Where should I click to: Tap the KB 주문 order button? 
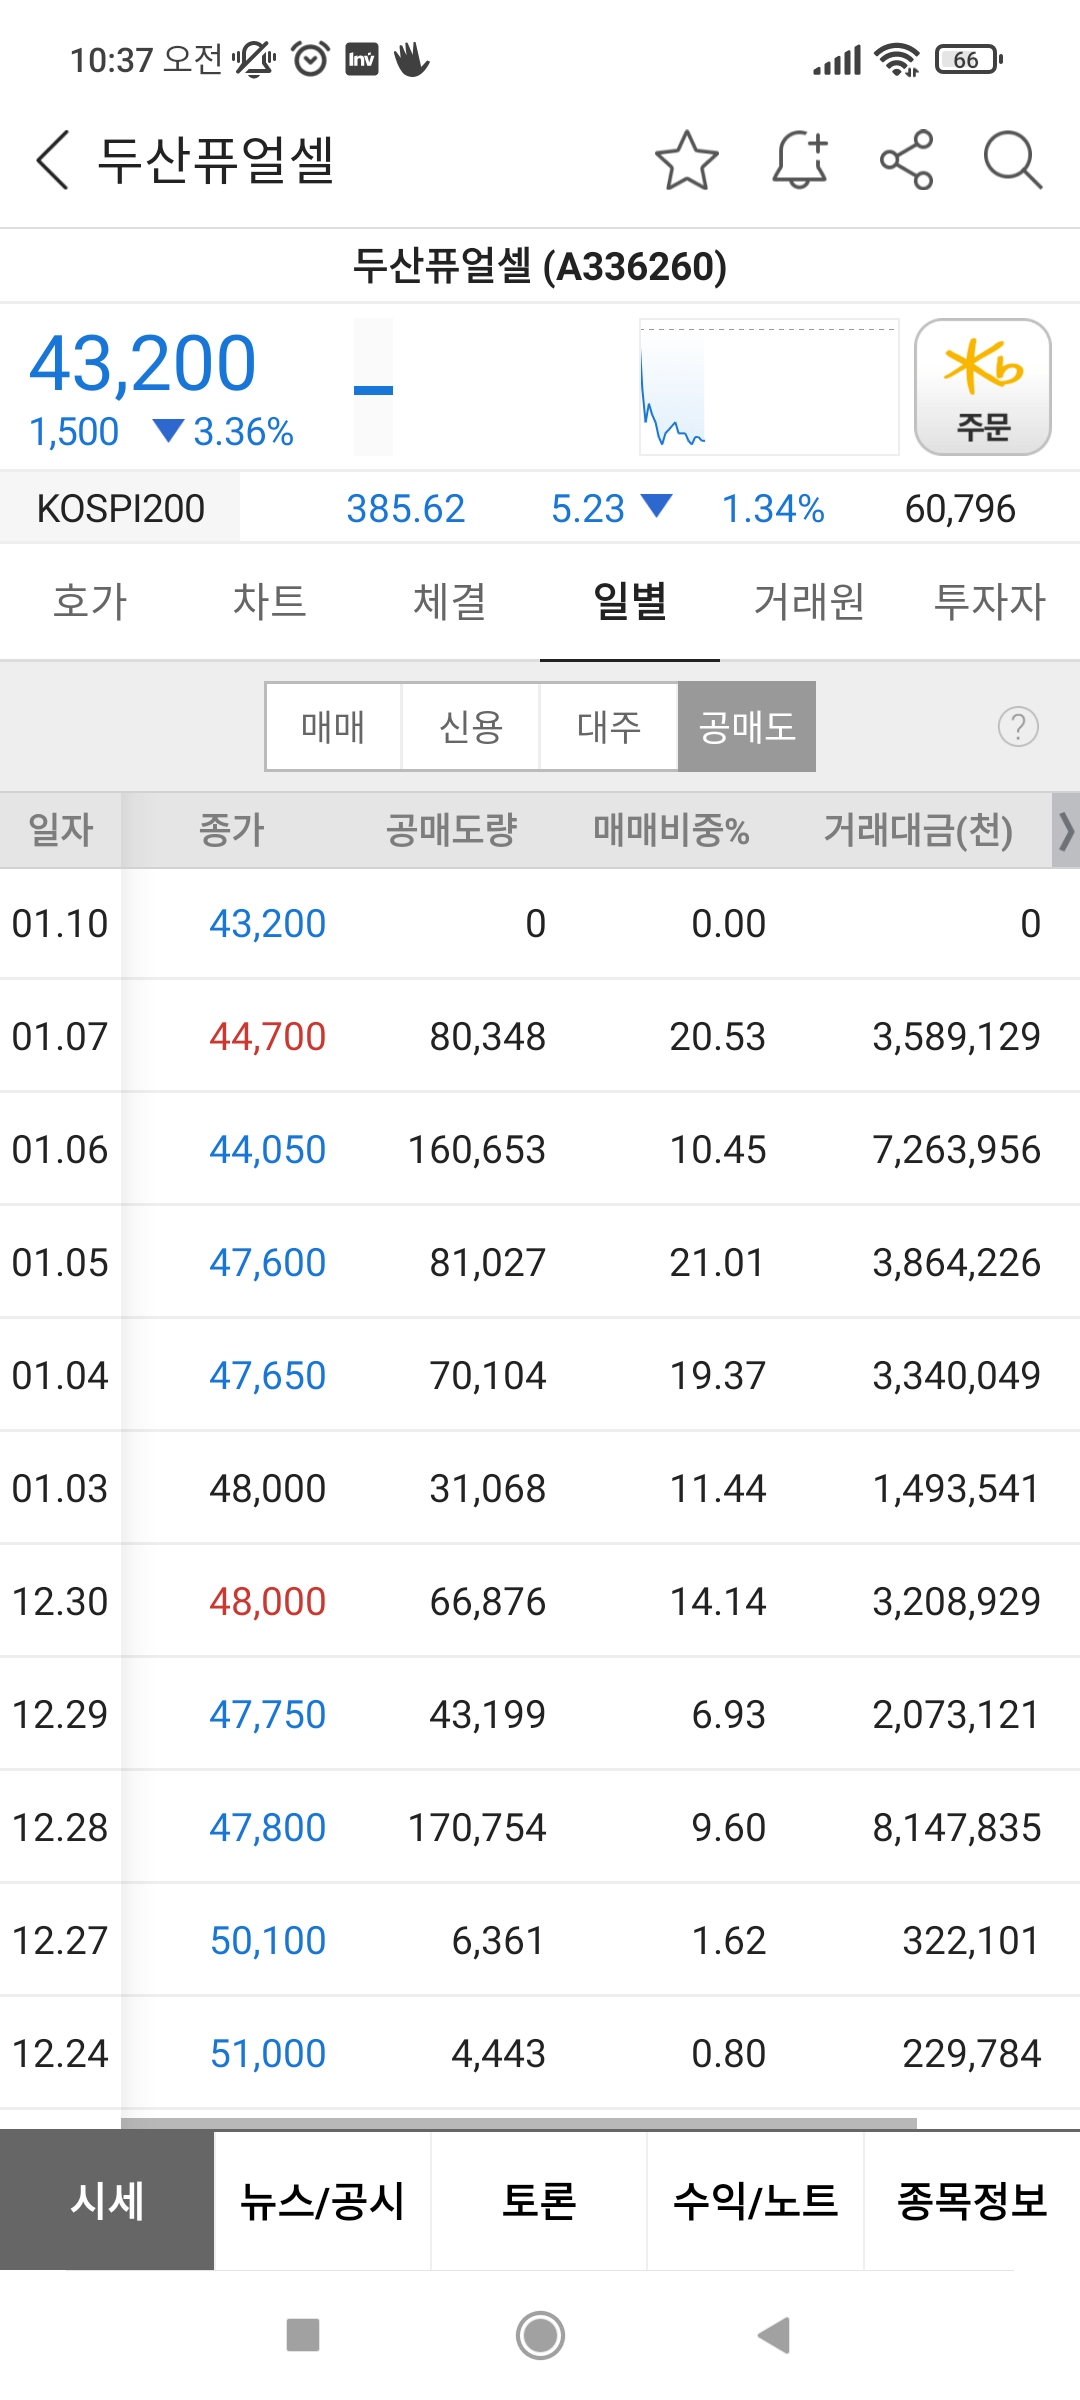983,387
